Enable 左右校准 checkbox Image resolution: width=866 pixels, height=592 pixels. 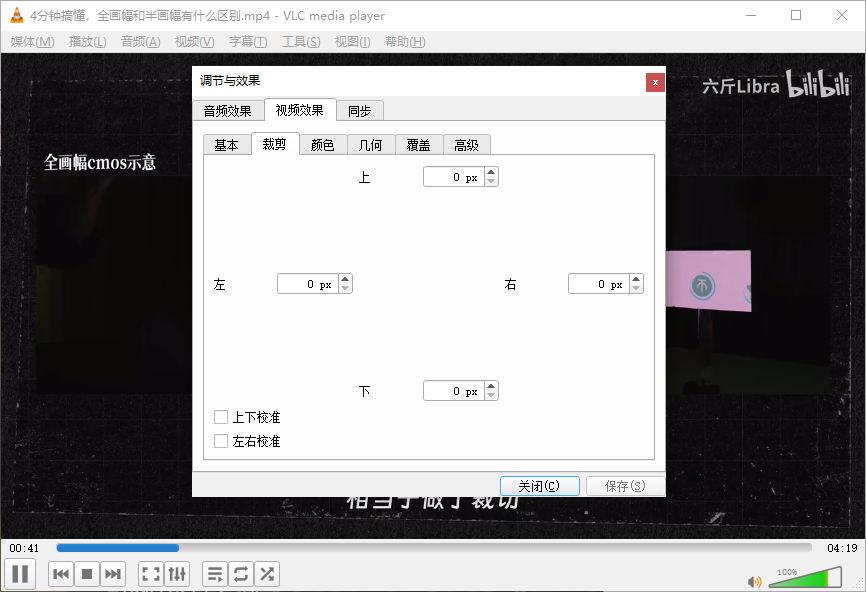pyautogui.click(x=221, y=441)
